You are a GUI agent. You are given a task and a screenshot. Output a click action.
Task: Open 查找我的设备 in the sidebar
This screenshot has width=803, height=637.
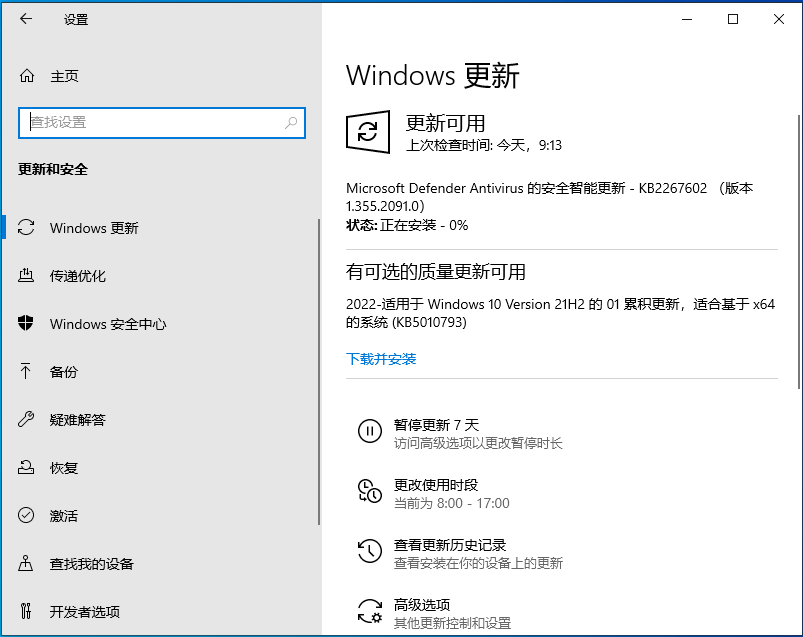[92, 564]
